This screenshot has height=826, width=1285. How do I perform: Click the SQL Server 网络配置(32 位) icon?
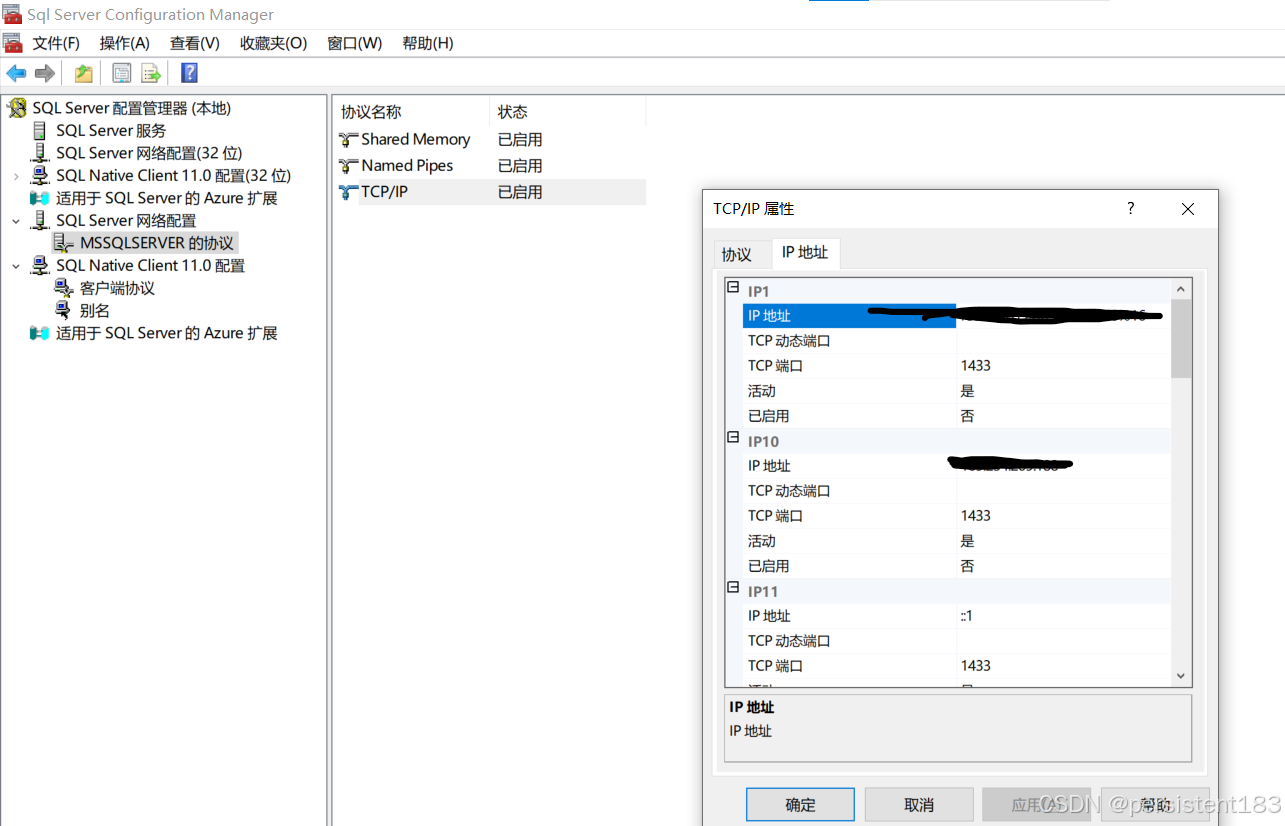(40, 153)
